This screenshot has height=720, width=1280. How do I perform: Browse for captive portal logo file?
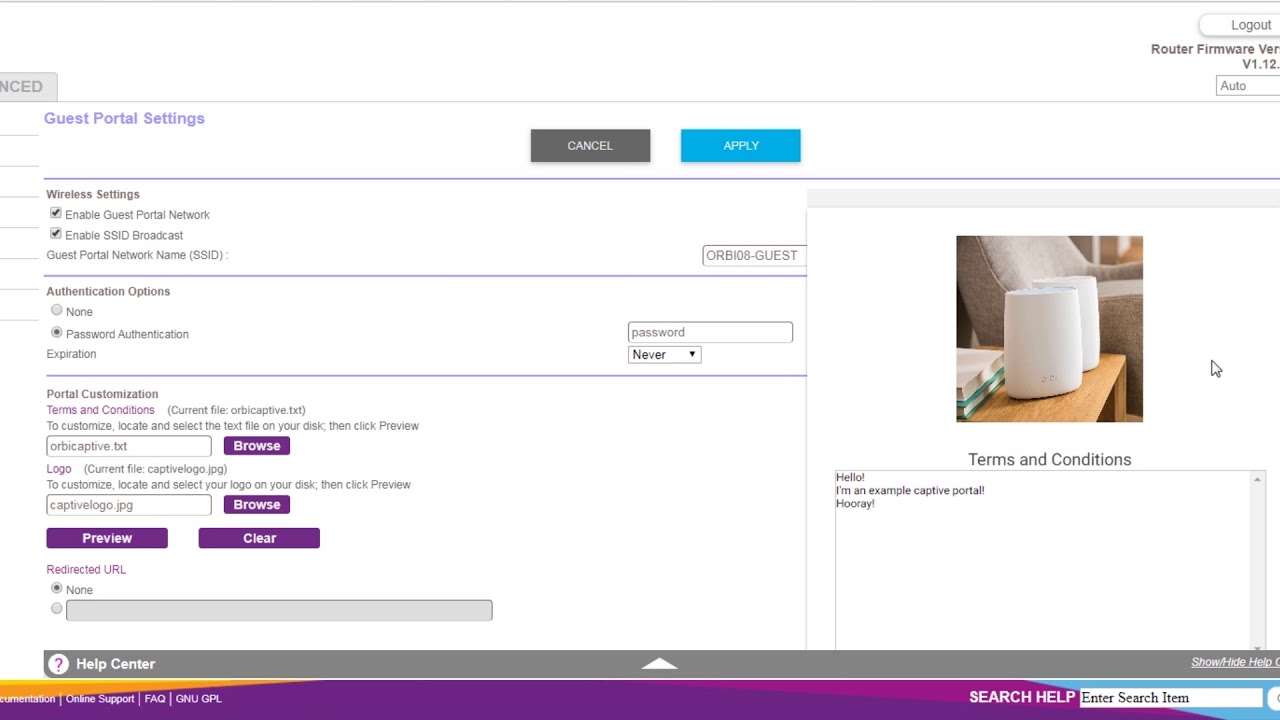[257, 505]
